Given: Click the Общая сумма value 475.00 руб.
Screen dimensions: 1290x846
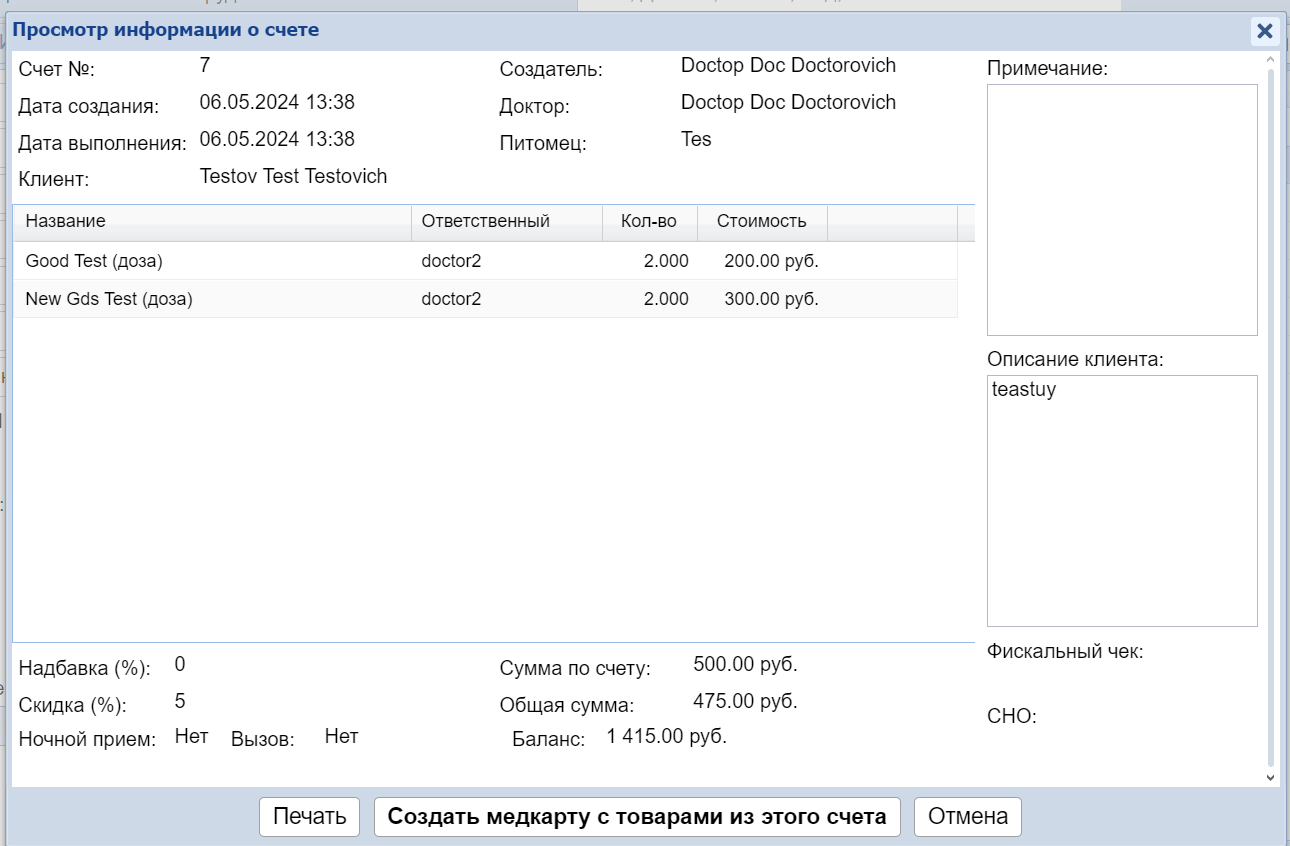Looking at the screenshot, I should click(745, 702).
